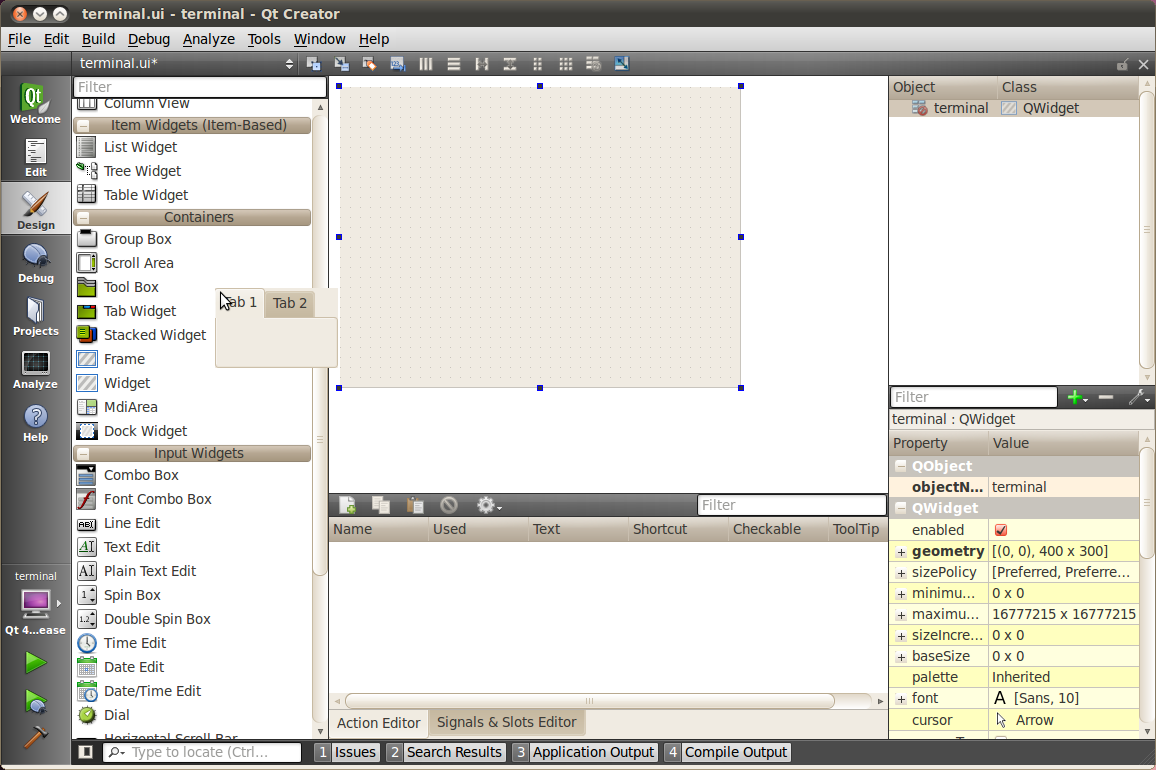The image size is (1156, 770).
Task: Apply Lay Out Vertically
Action: click(x=453, y=64)
